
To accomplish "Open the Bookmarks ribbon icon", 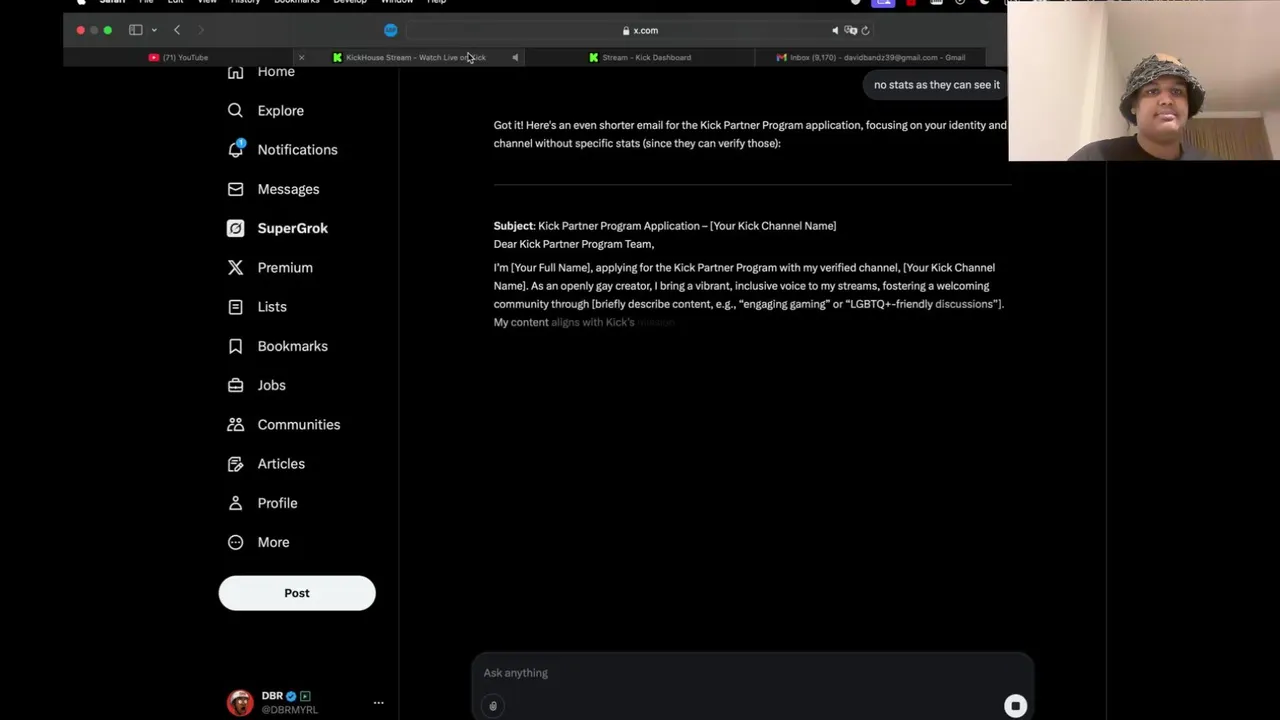I will point(235,346).
